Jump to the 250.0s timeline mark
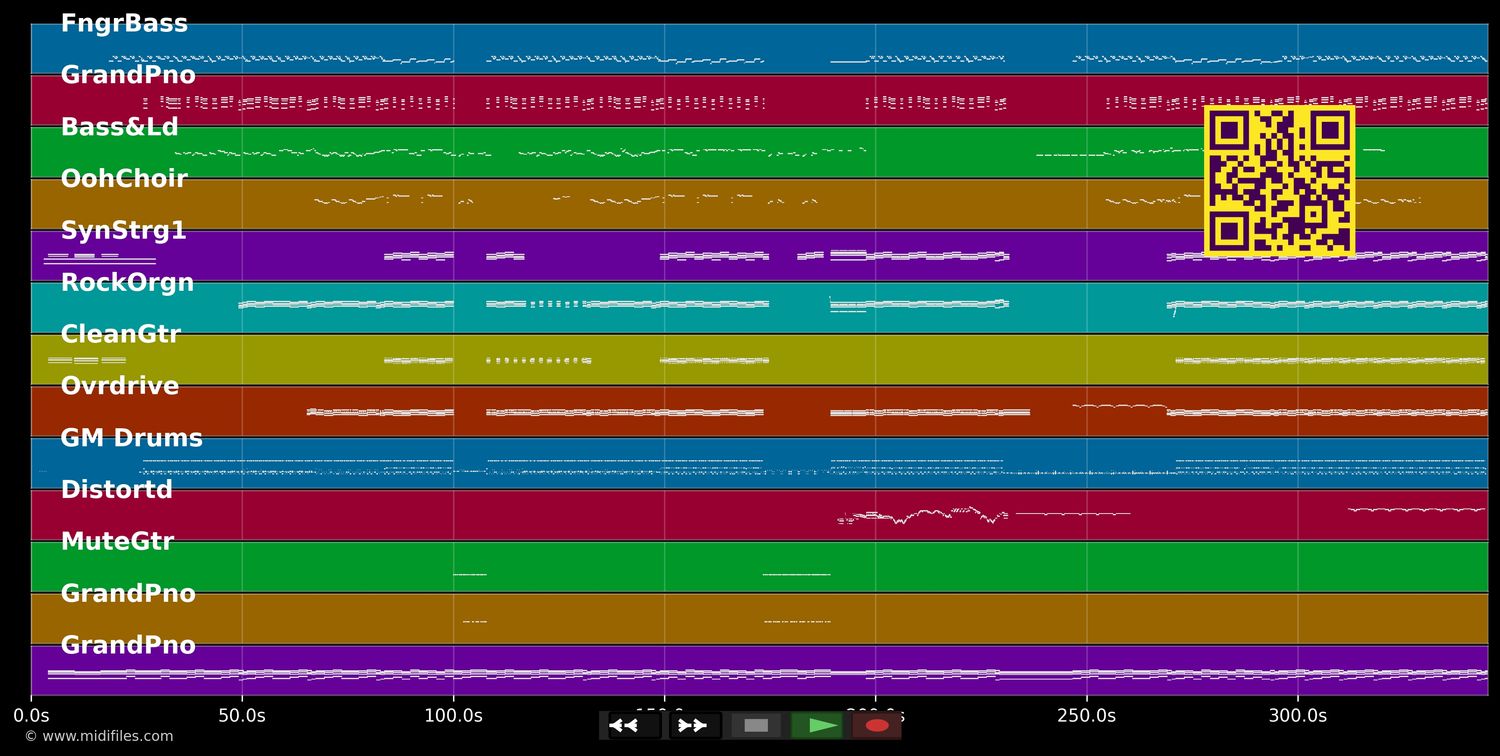This screenshot has height=756, width=1500. (x=1086, y=716)
